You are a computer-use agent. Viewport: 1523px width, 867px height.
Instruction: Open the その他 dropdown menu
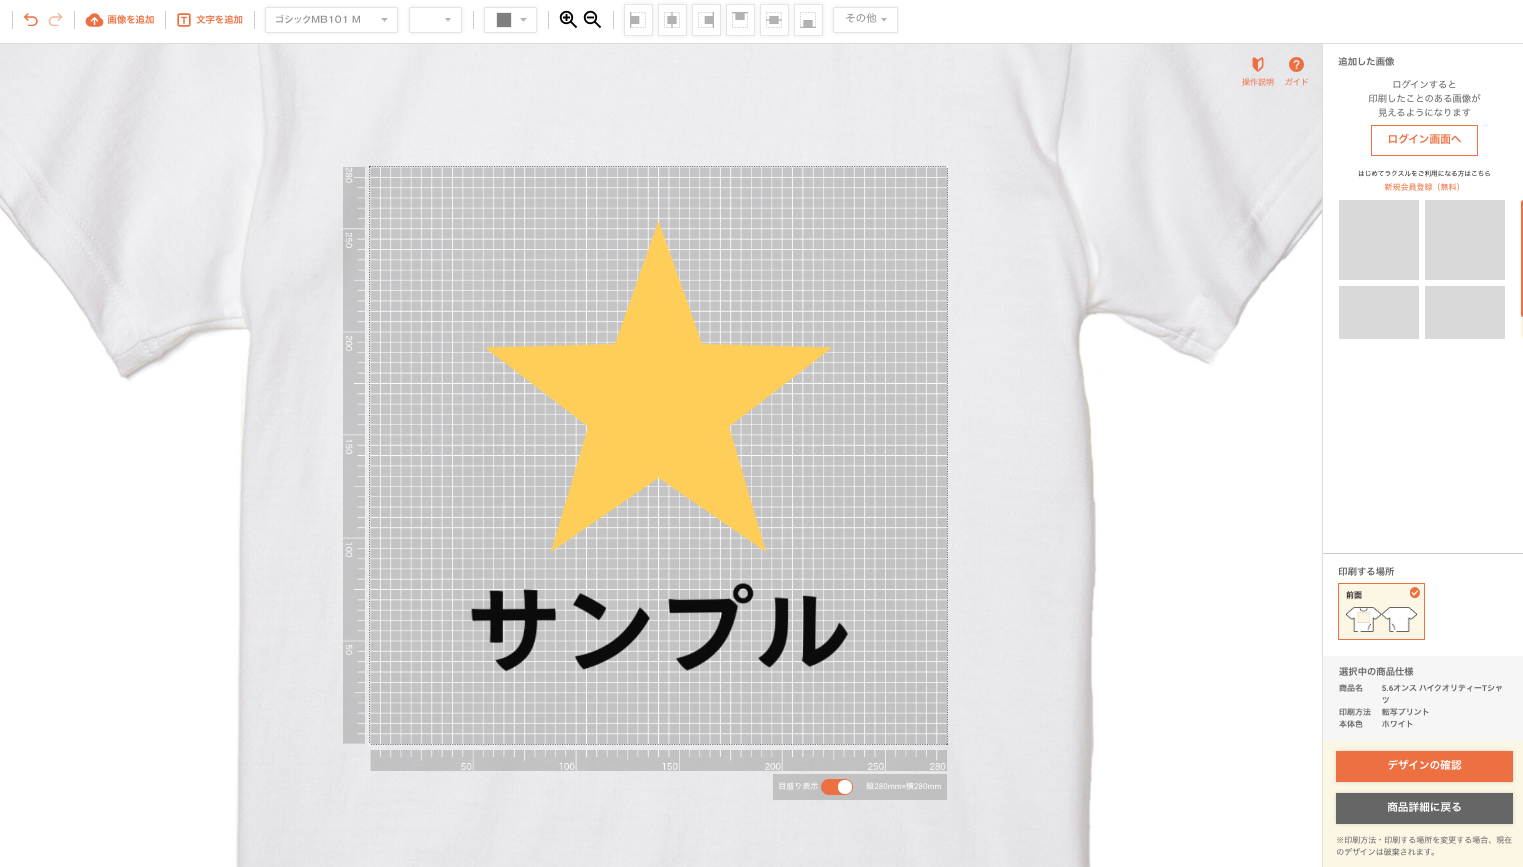(x=865, y=20)
